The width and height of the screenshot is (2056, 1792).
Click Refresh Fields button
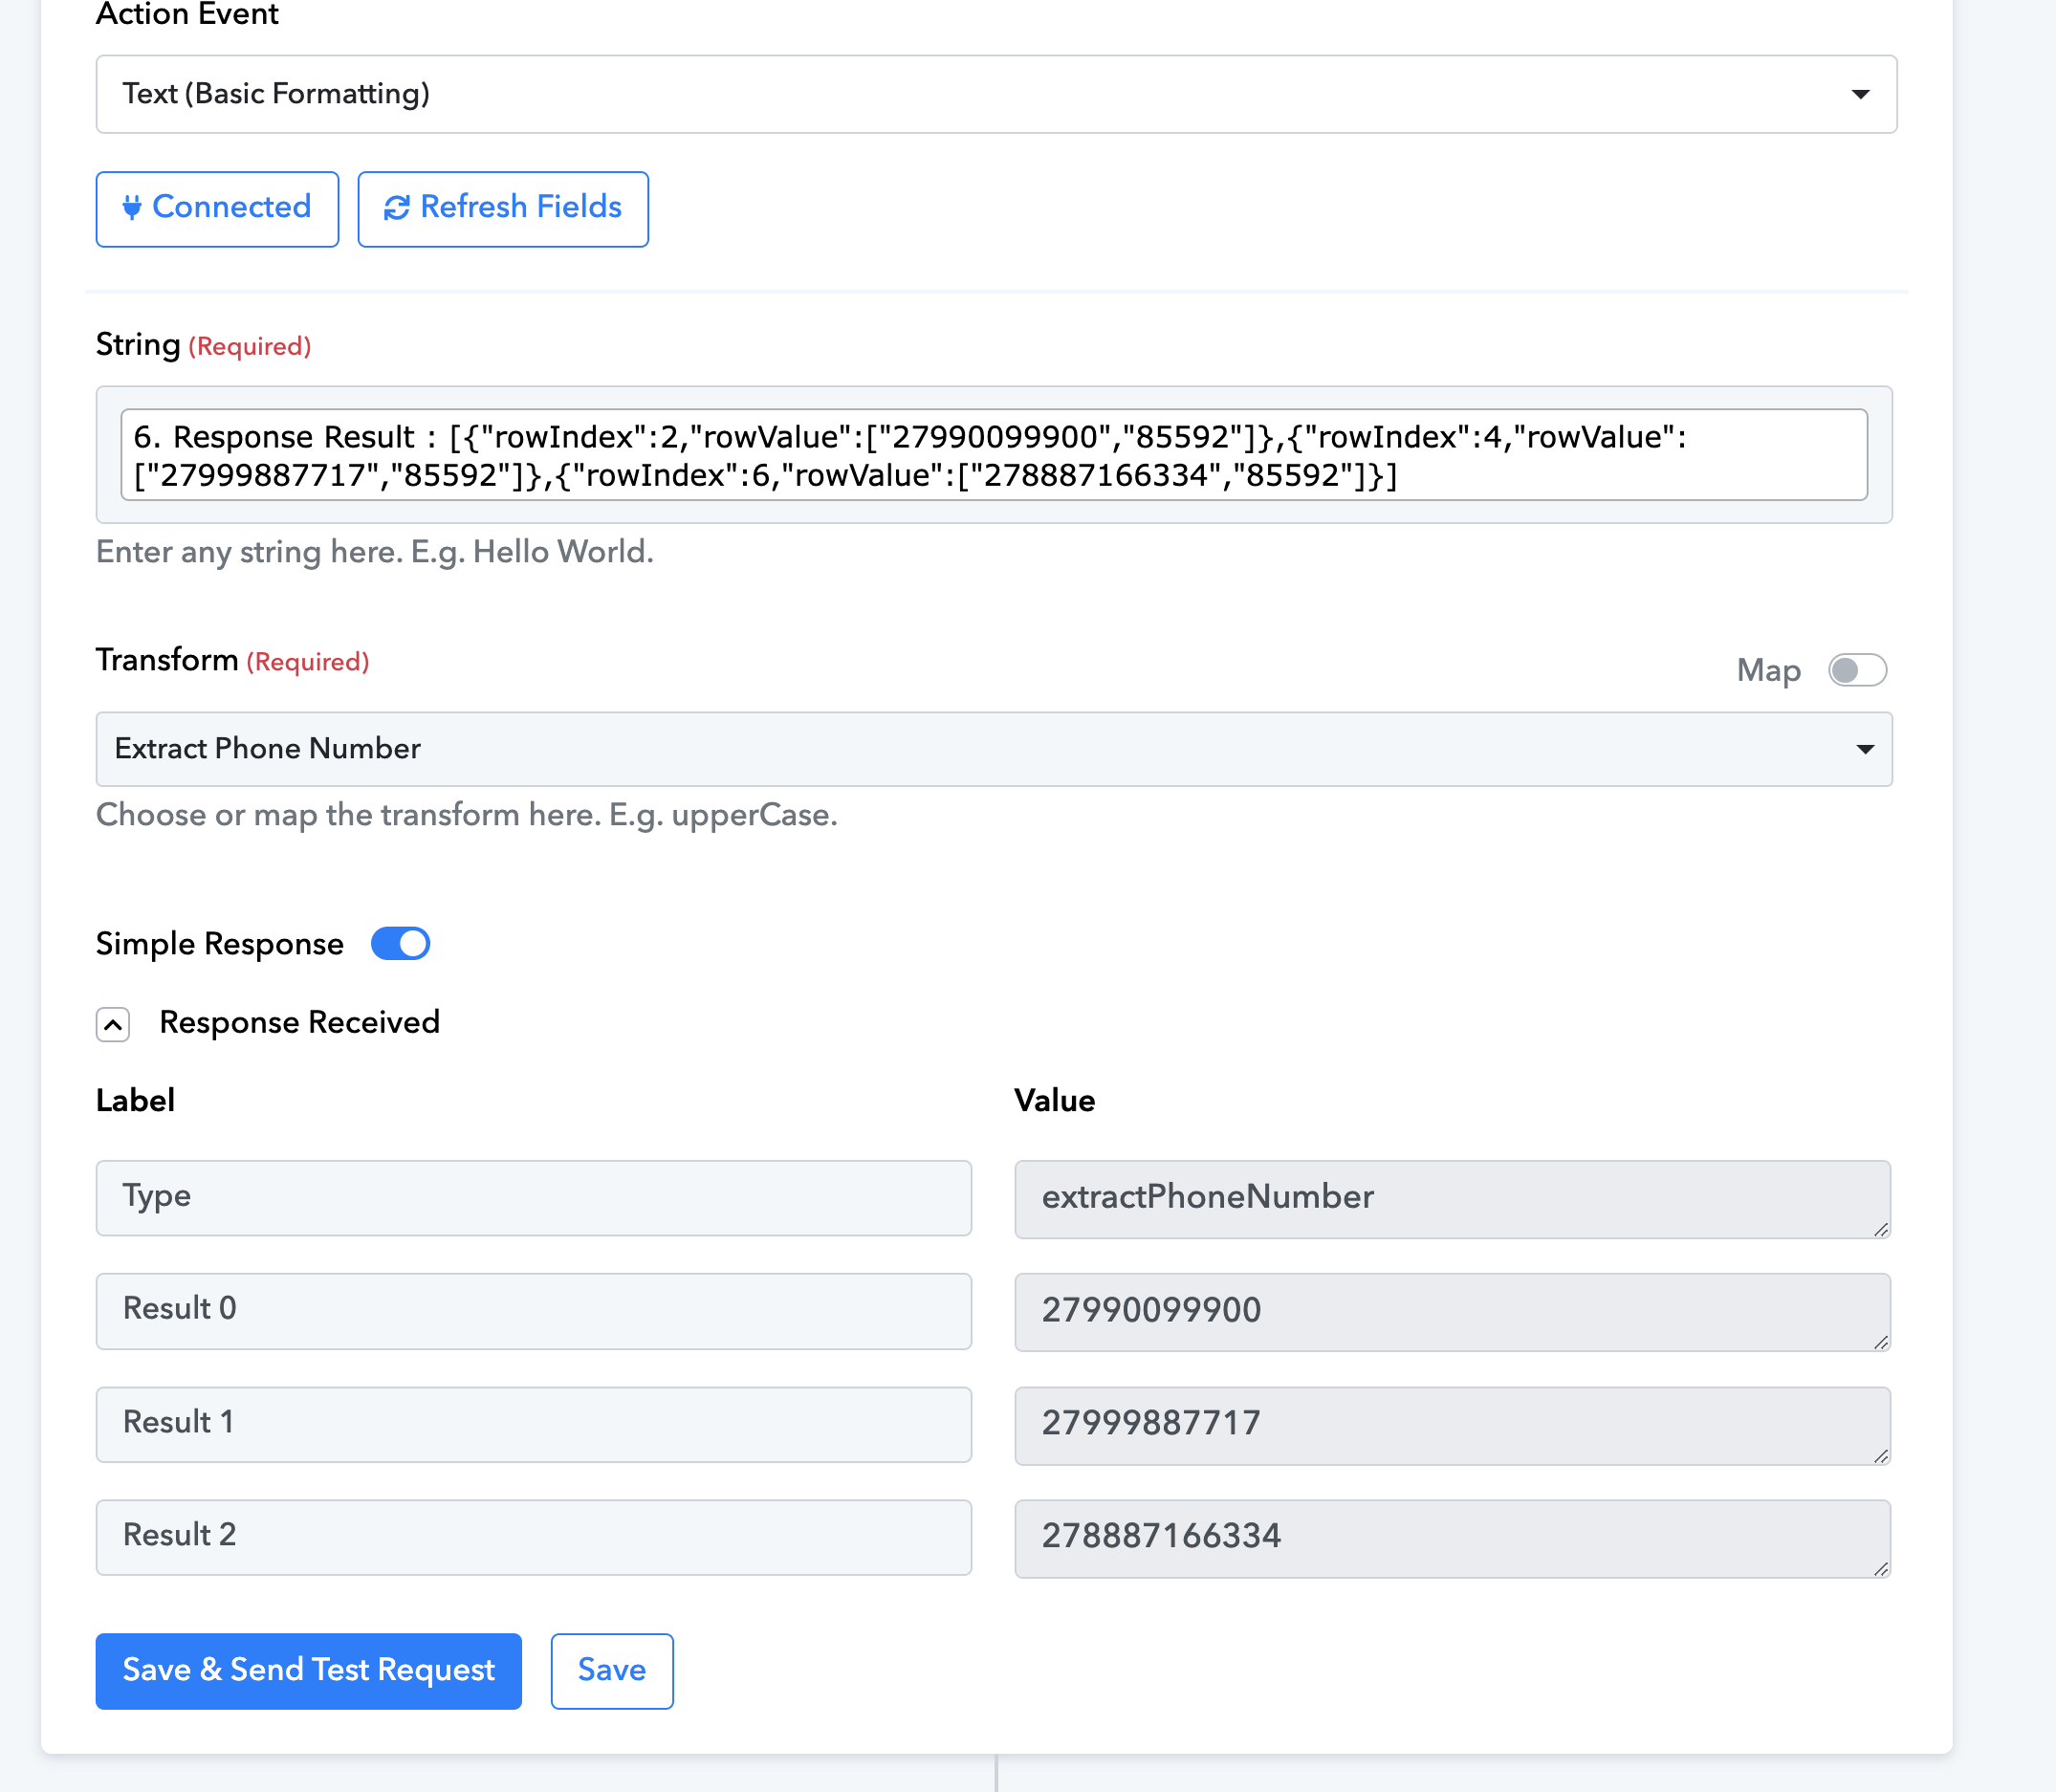(x=503, y=208)
